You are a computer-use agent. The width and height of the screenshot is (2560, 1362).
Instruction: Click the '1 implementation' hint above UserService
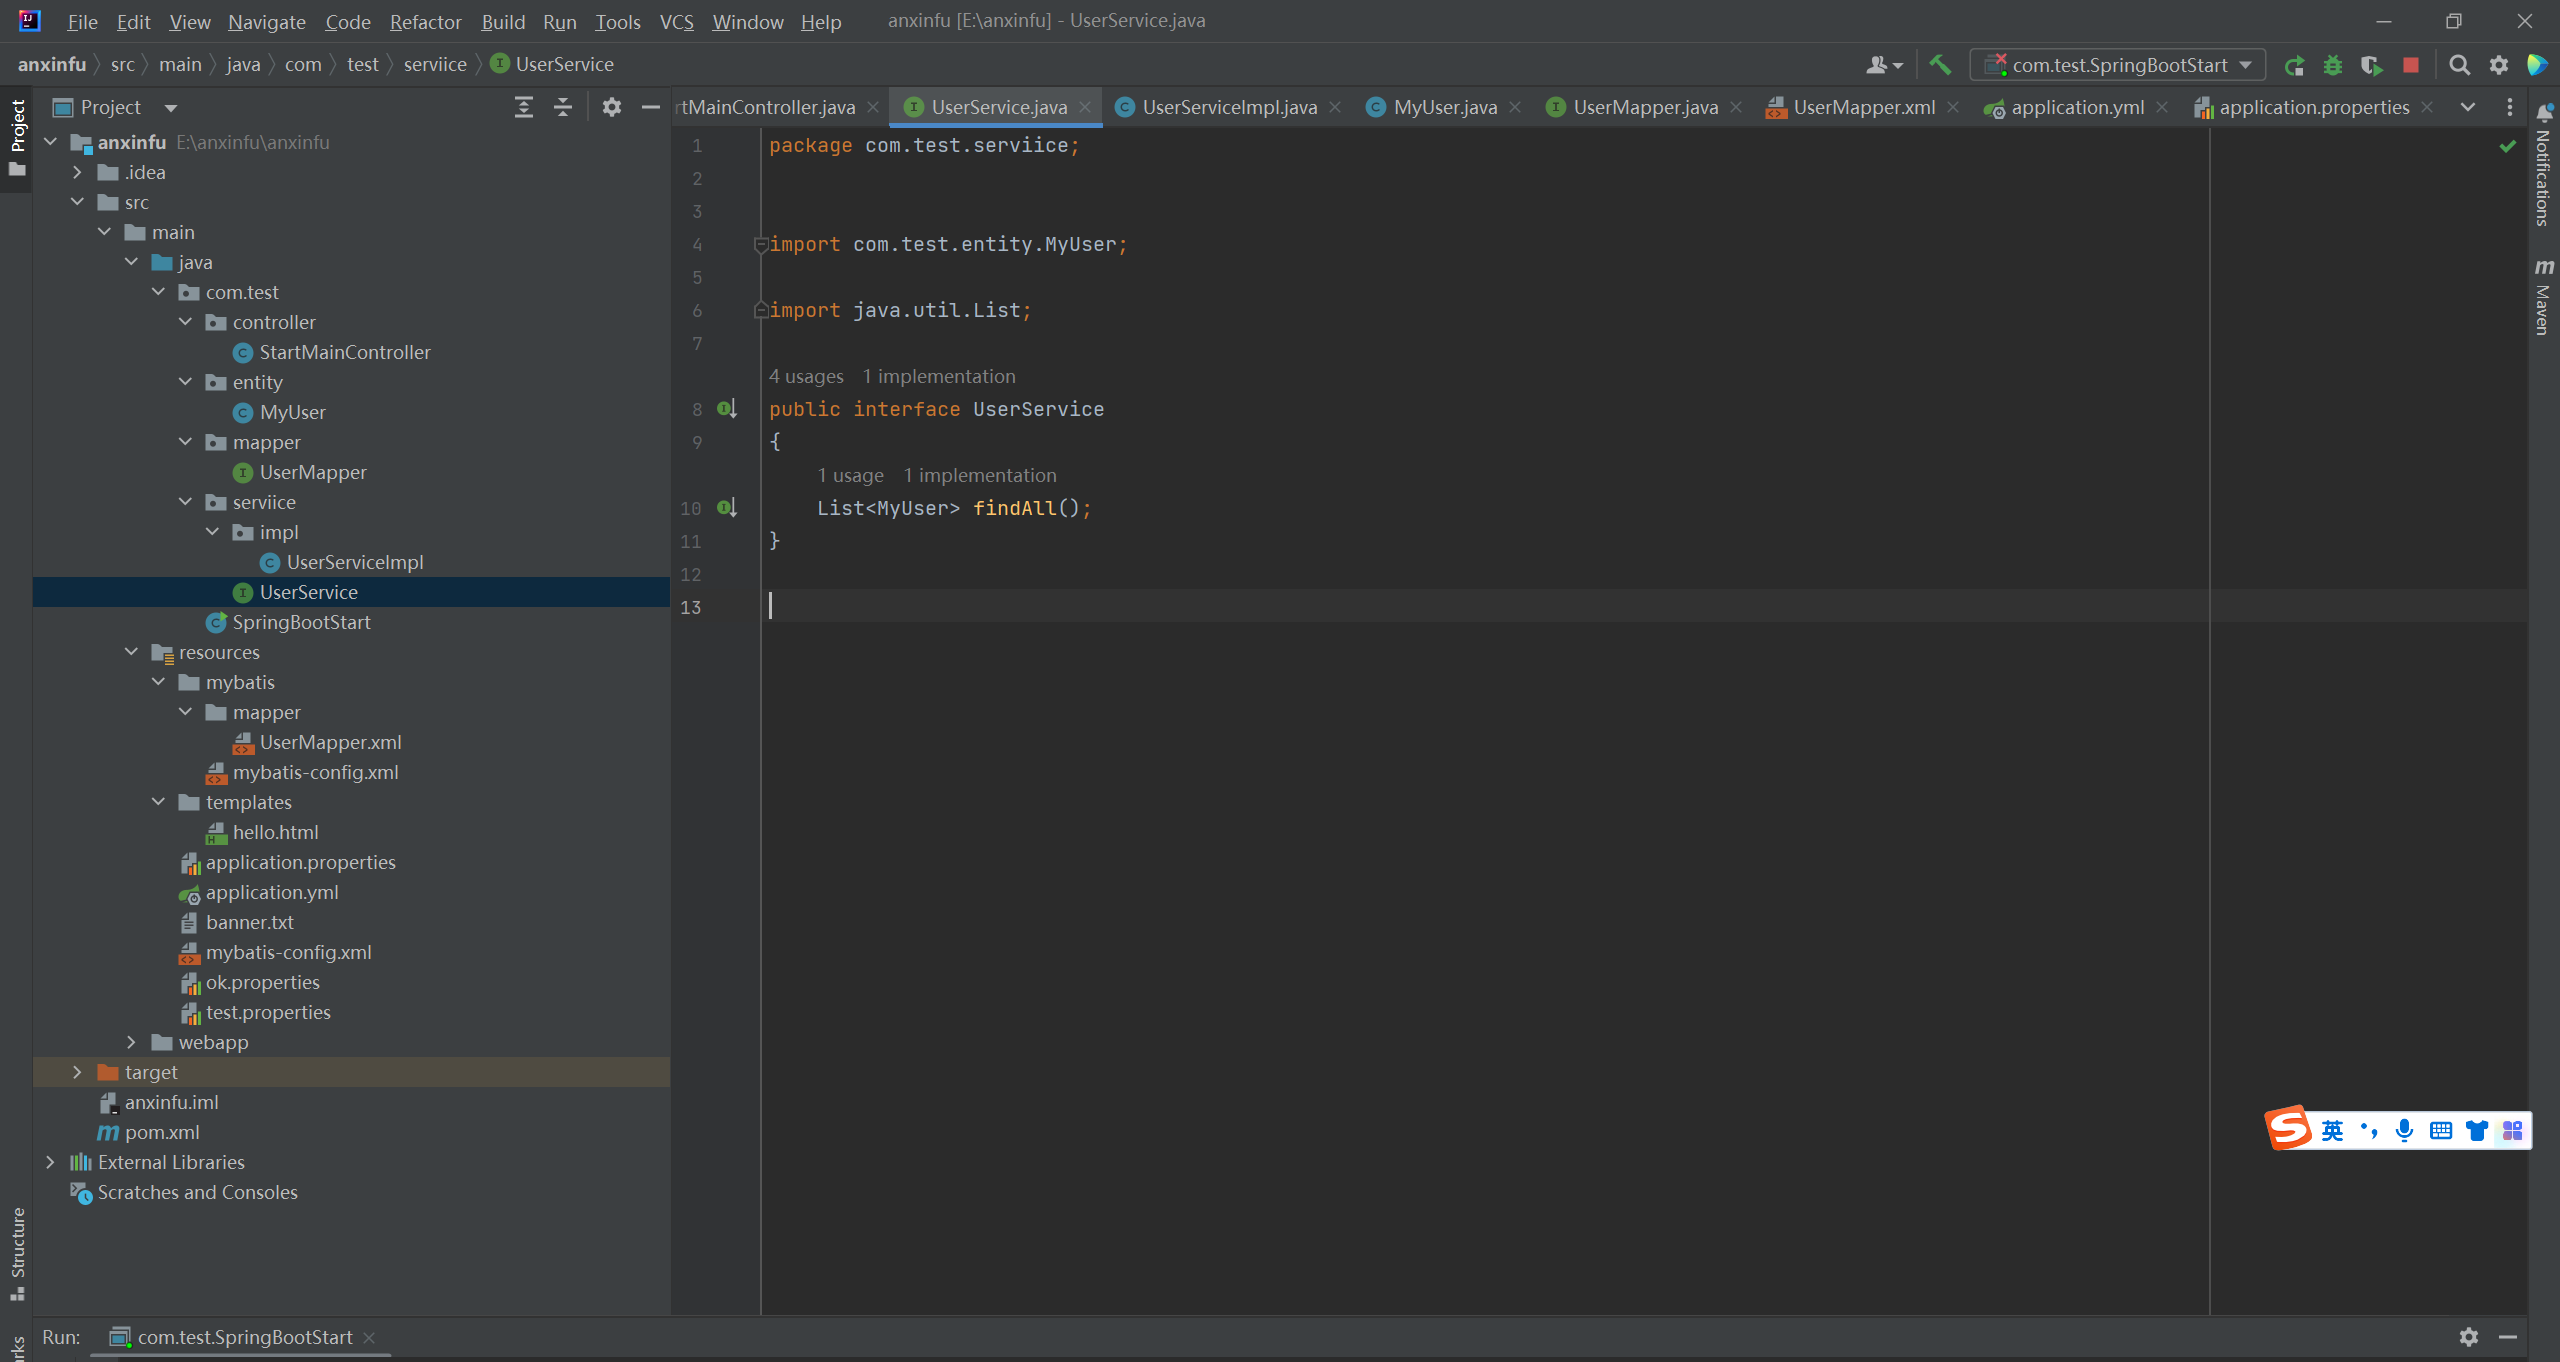pyautogui.click(x=938, y=376)
